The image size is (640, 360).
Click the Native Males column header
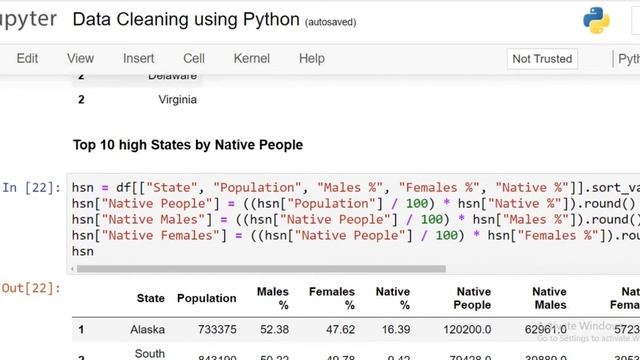pos(550,298)
